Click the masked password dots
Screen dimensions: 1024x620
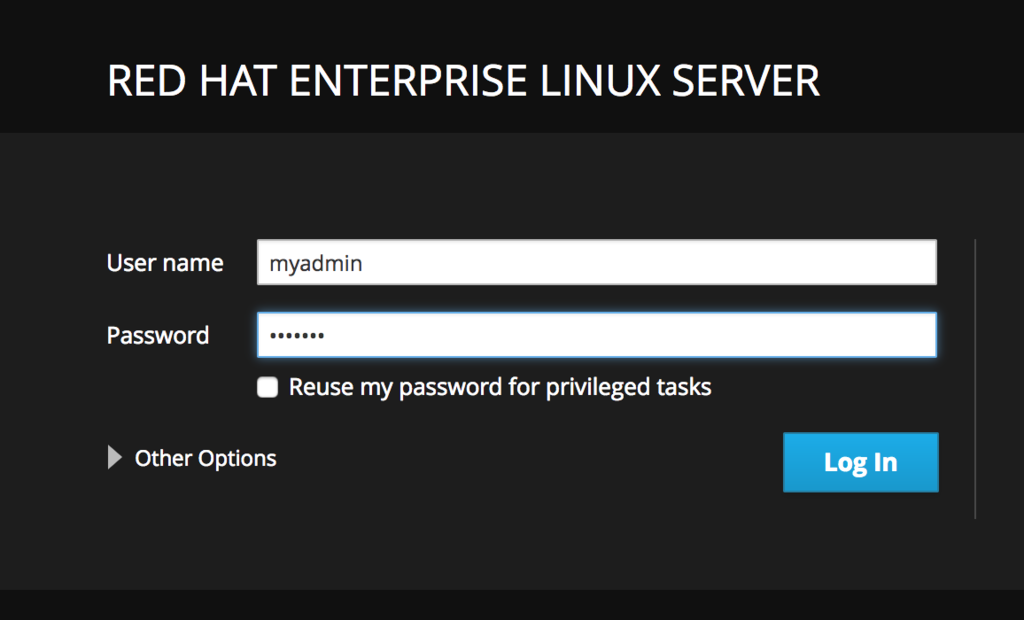pyautogui.click(x=298, y=336)
